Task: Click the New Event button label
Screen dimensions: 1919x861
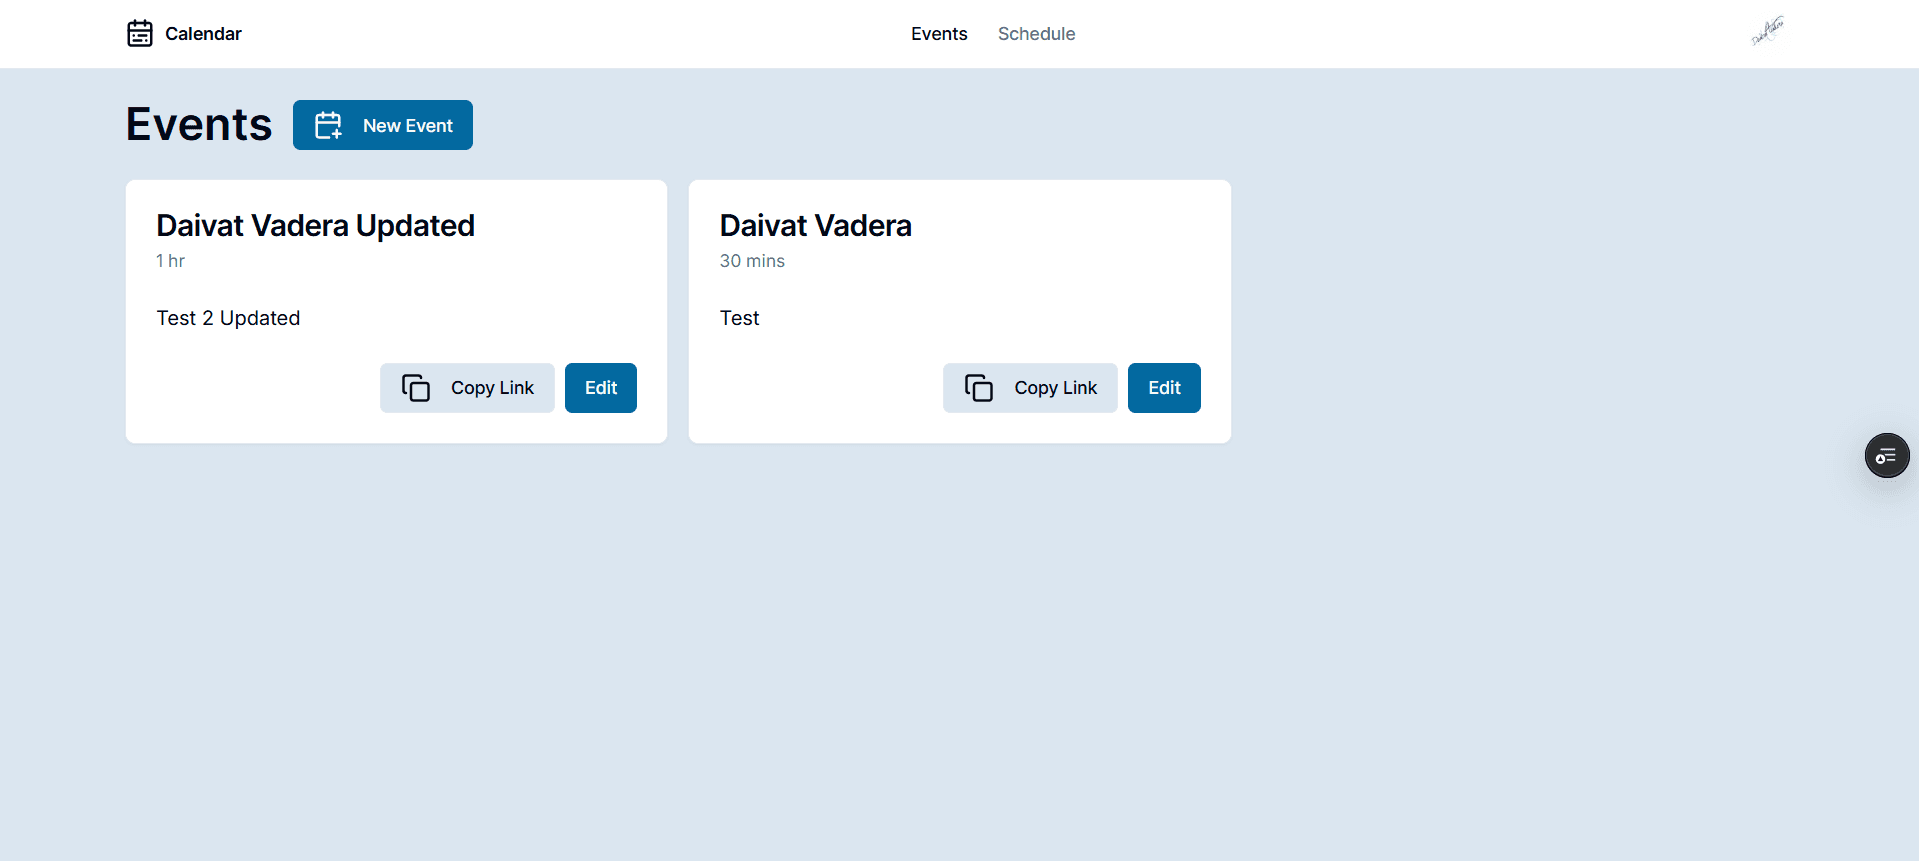Action: (x=408, y=126)
